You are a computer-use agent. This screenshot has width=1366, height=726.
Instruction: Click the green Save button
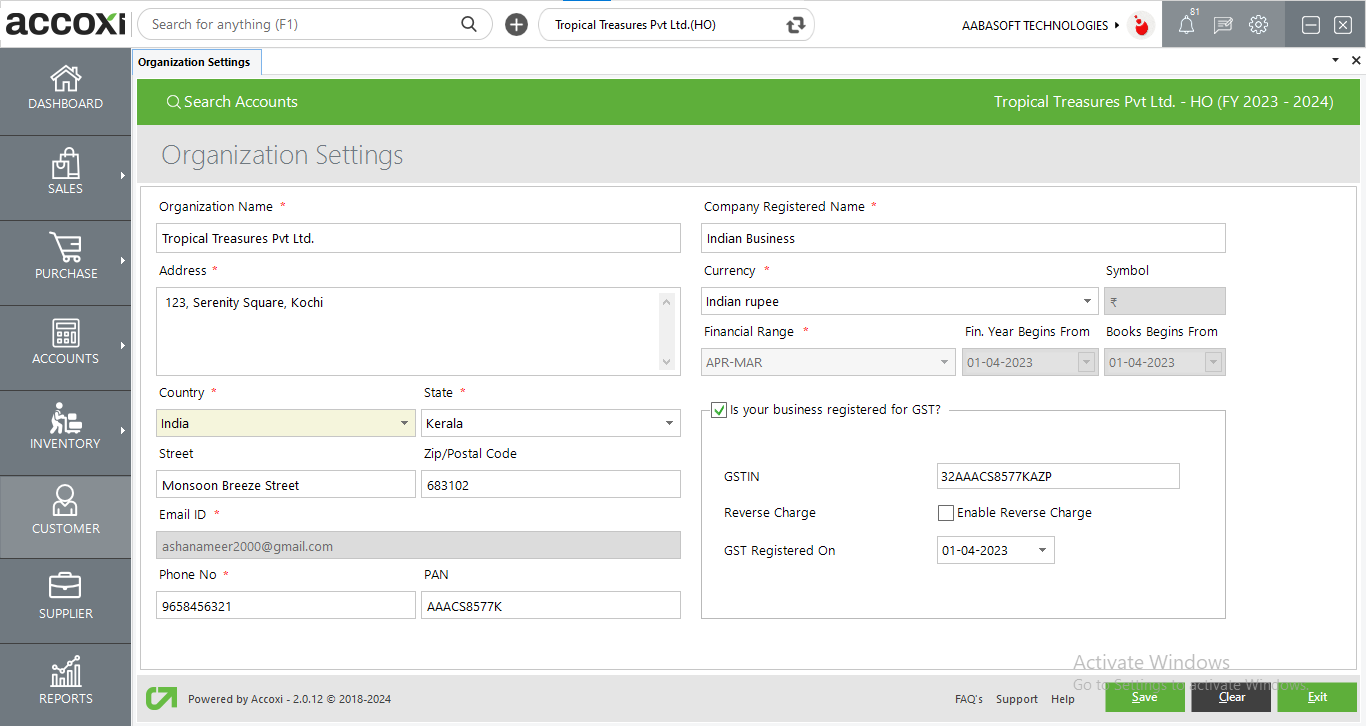pyautogui.click(x=1144, y=697)
